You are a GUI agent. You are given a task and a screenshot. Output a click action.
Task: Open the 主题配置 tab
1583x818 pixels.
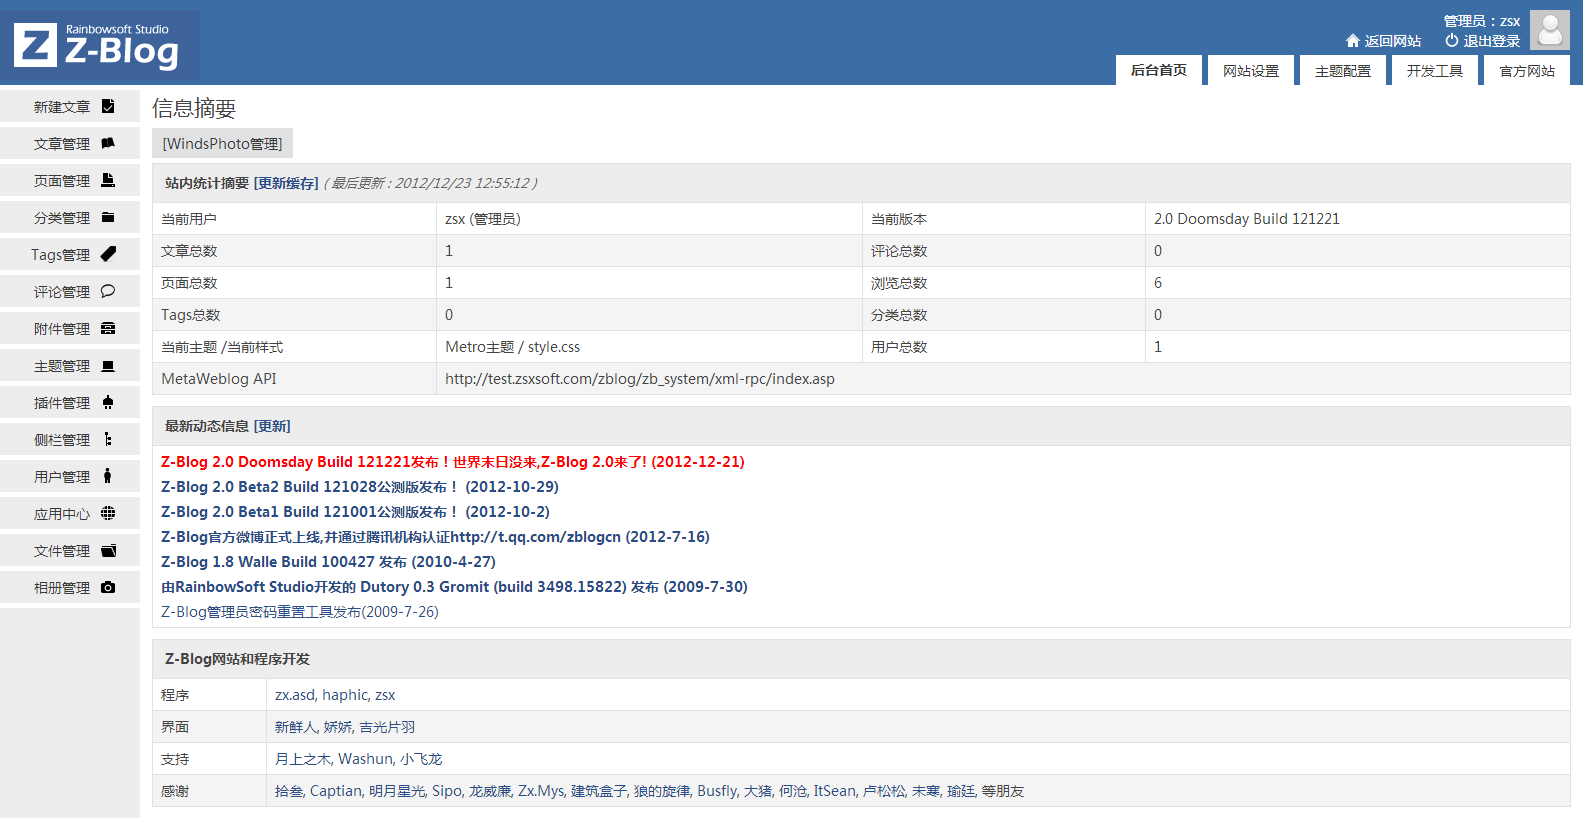pos(1343,70)
